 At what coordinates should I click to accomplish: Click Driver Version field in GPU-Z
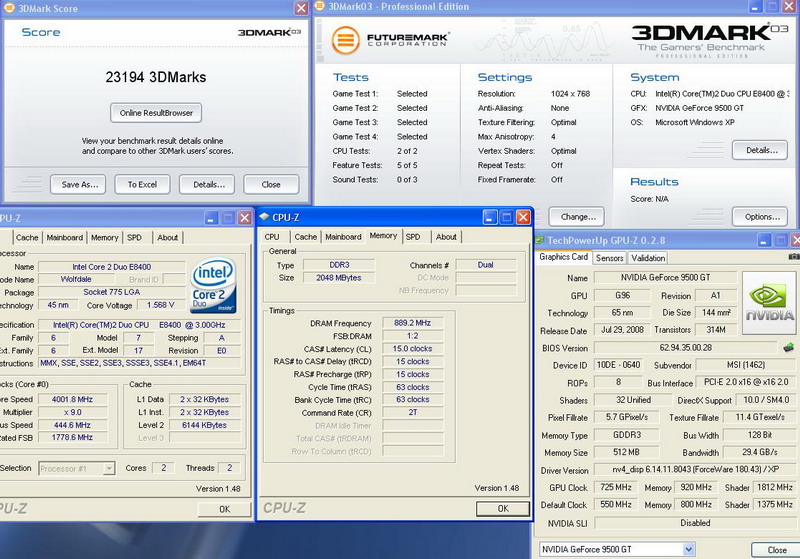[x=695, y=469]
